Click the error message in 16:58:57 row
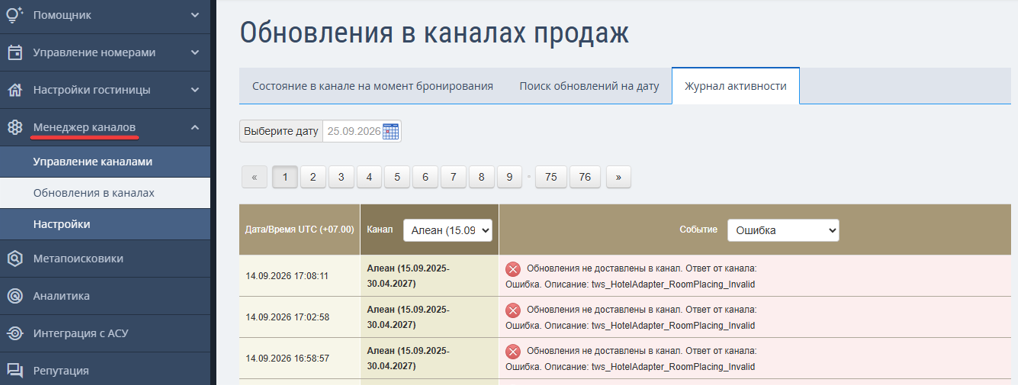The width and height of the screenshot is (1018, 385). (x=631, y=358)
